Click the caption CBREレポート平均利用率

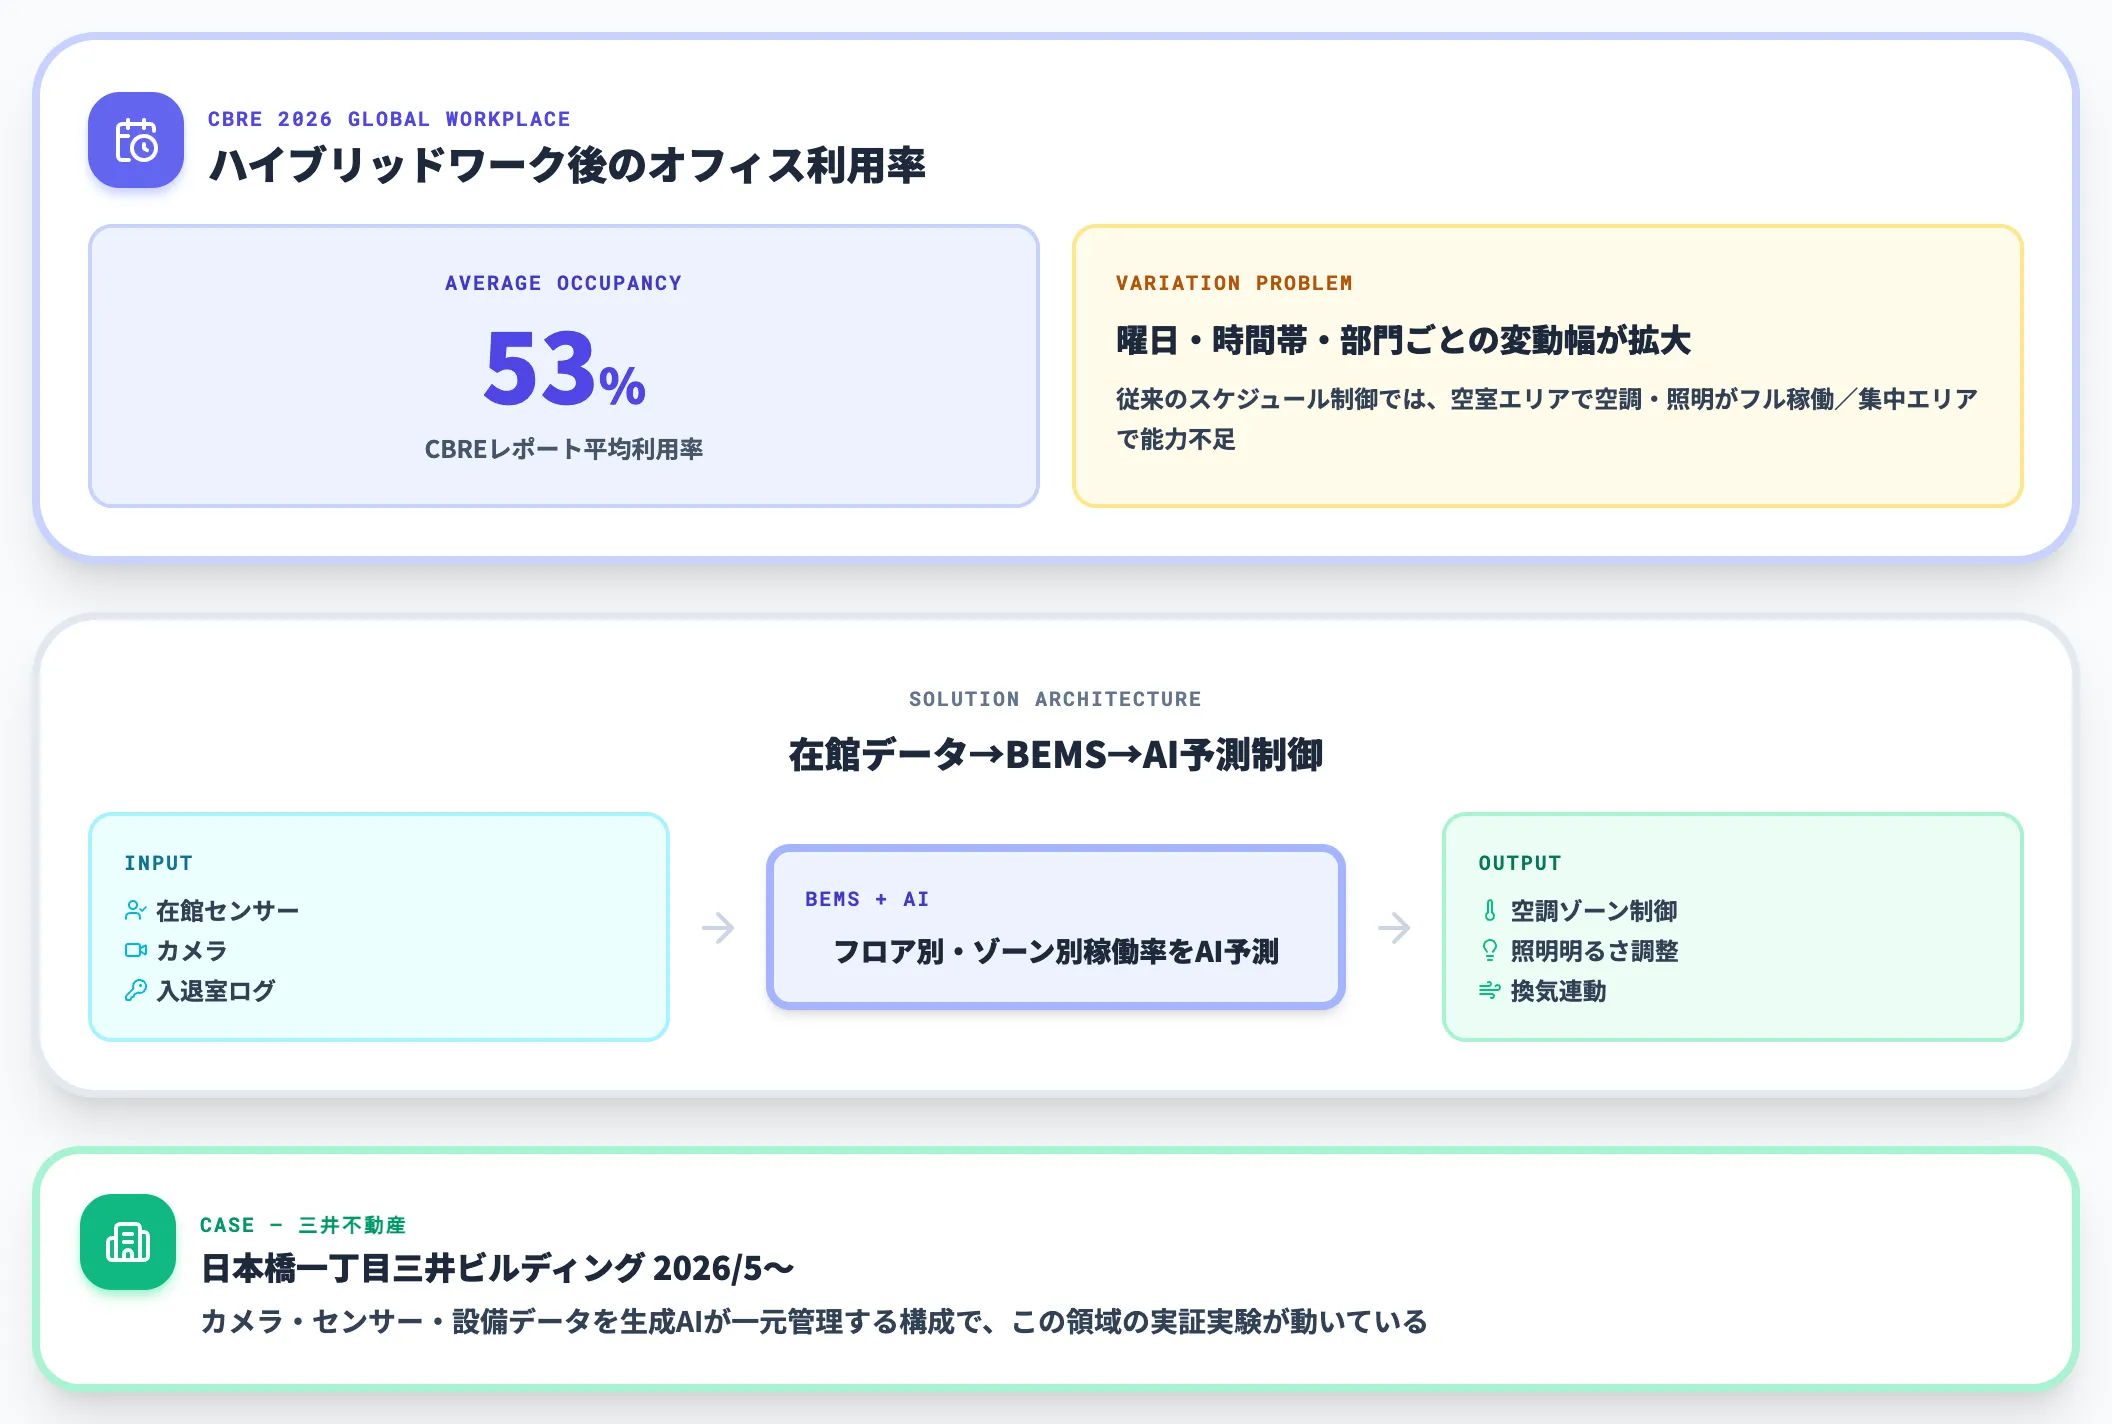[x=563, y=449]
